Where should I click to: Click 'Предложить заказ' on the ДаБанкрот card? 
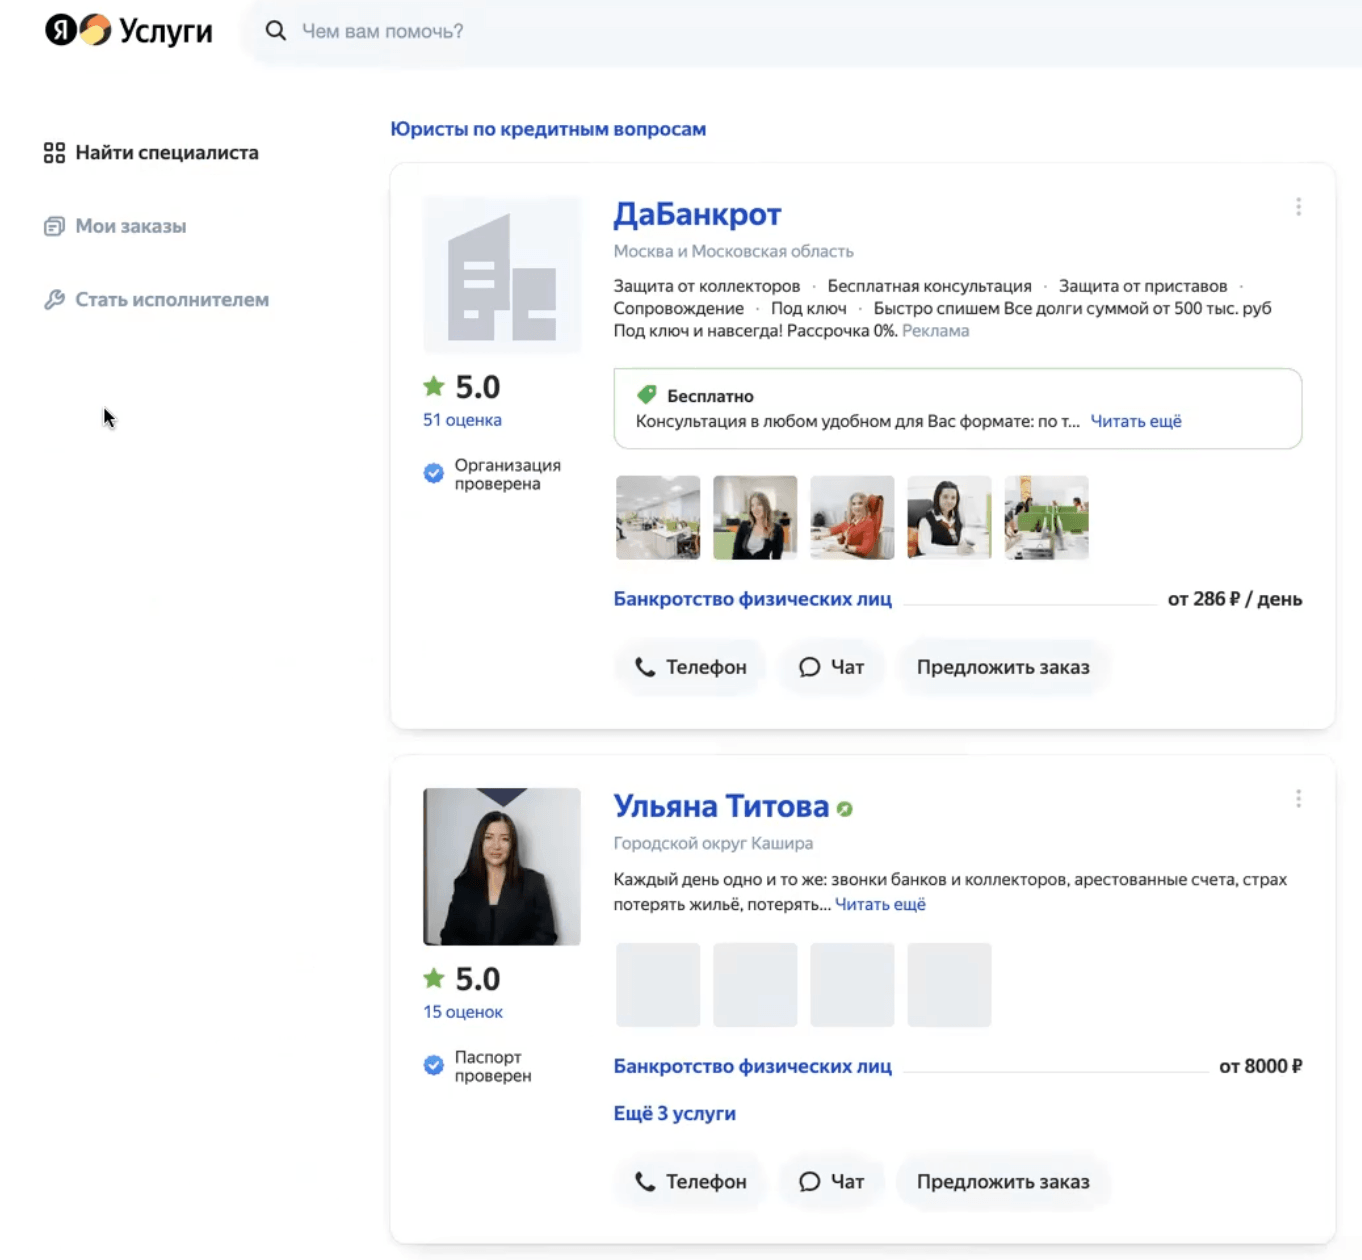[x=1003, y=667]
